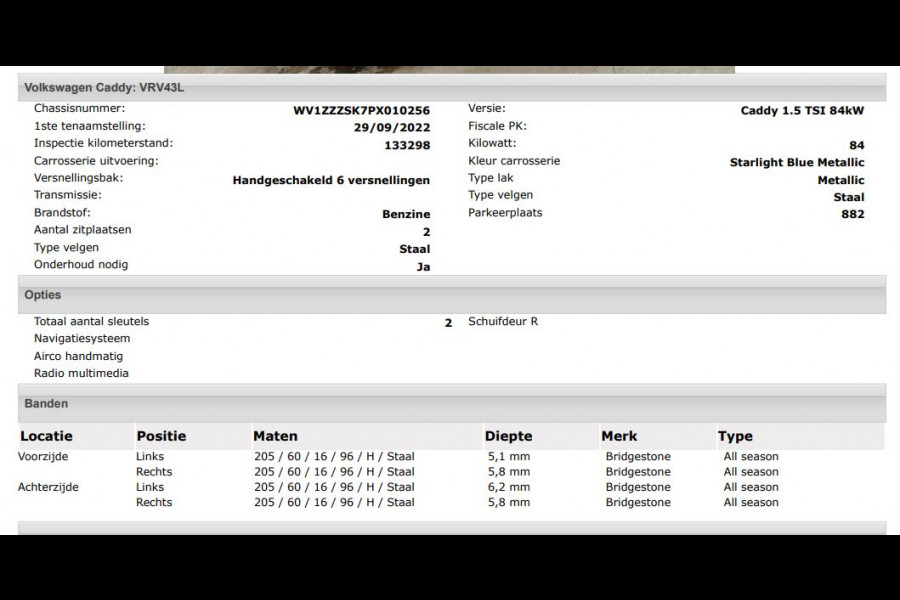Click the Airco handmatig option
Screen dimensions: 900x600
(x=79, y=356)
